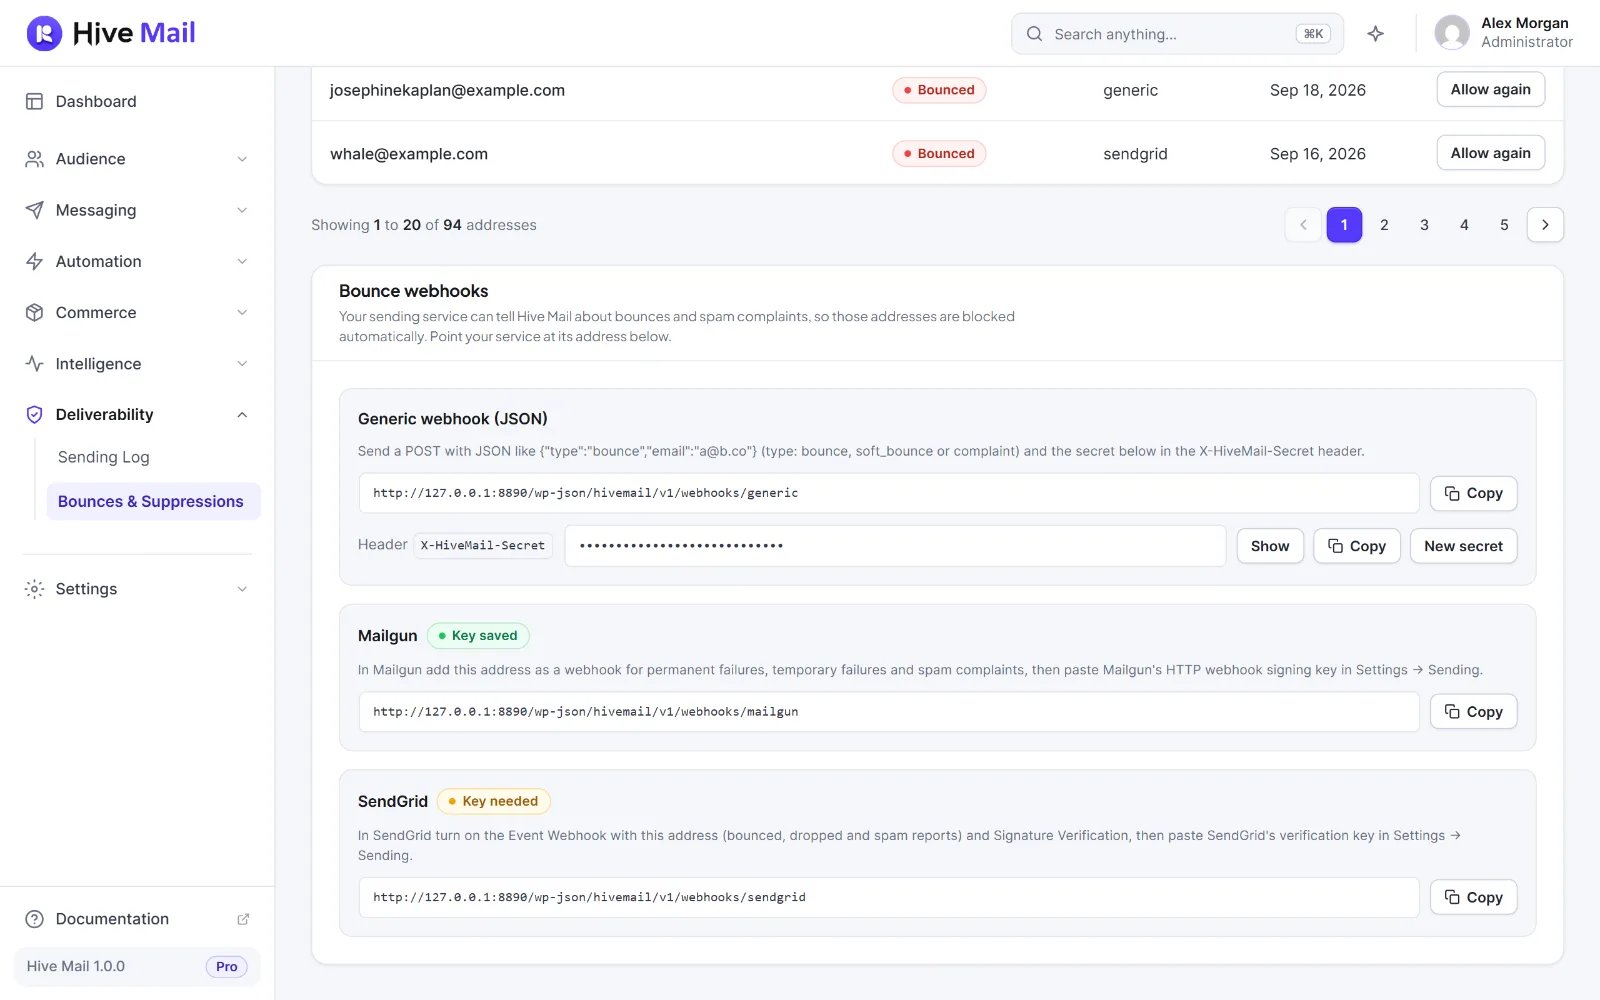Click the Commerce box icon
The height and width of the screenshot is (1000, 1600).
coord(34,312)
